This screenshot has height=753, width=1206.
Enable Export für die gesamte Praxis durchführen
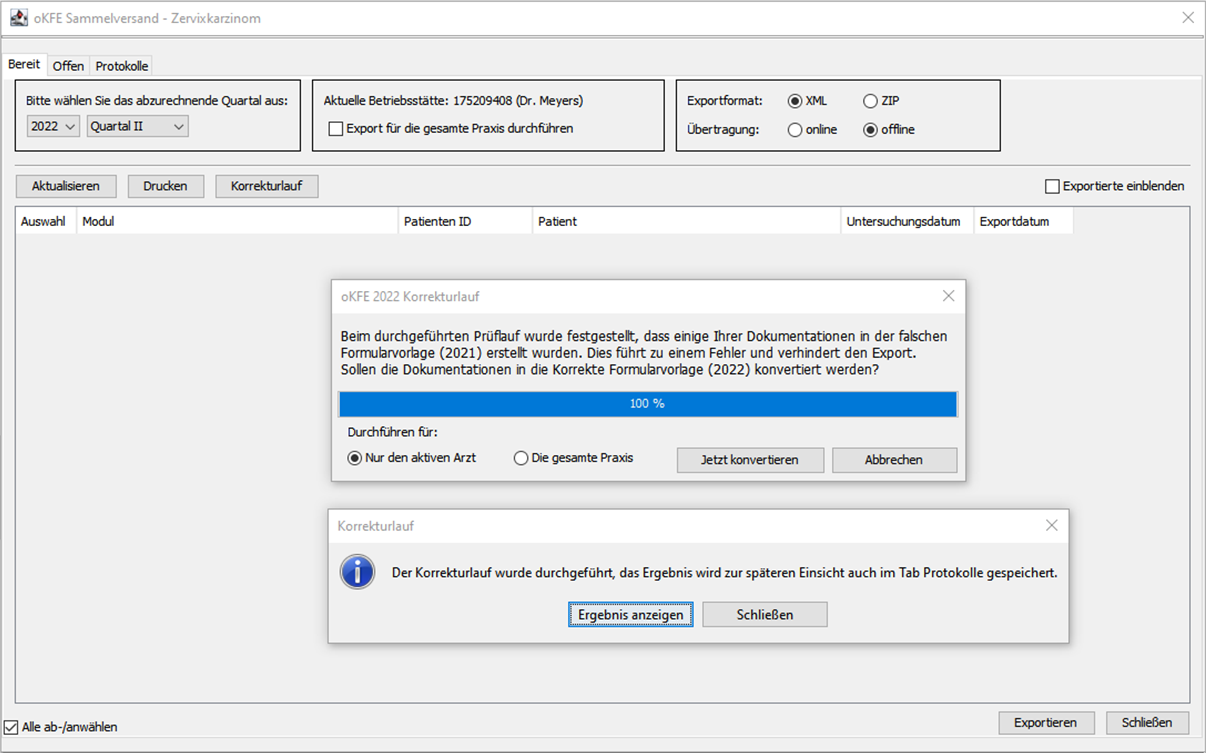[336, 129]
